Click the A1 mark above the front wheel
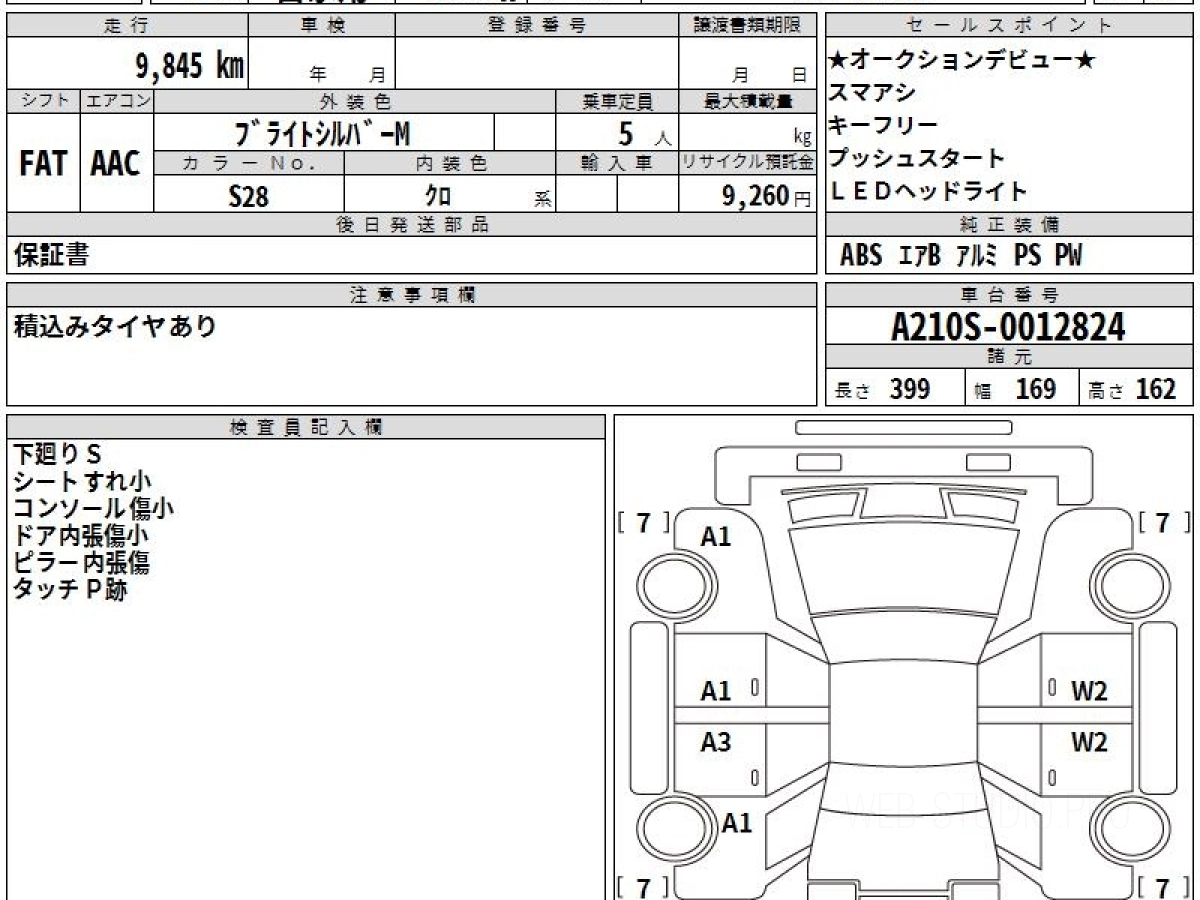1200x900 pixels. click(716, 537)
